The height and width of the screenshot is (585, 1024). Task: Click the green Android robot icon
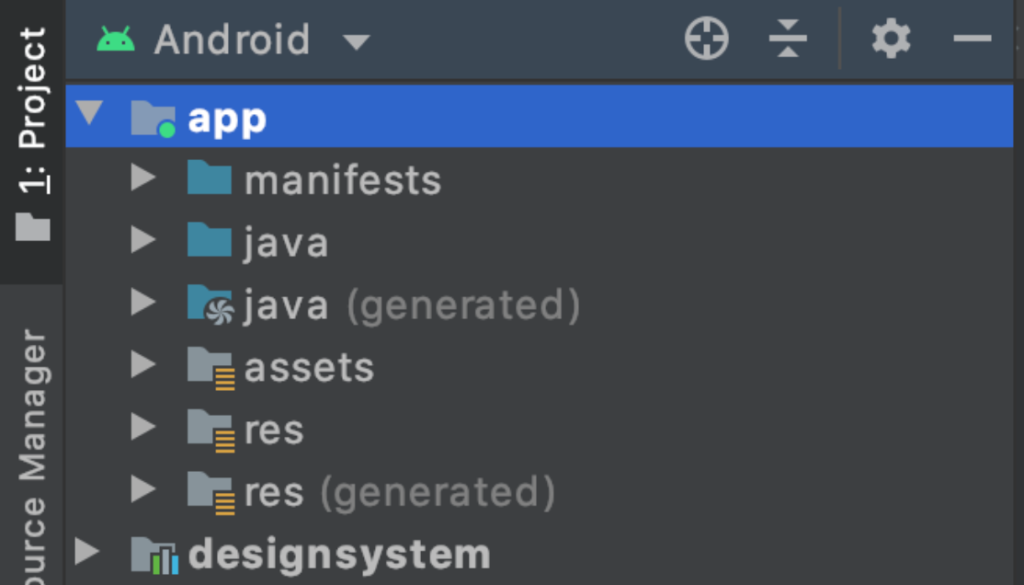click(x=116, y=39)
